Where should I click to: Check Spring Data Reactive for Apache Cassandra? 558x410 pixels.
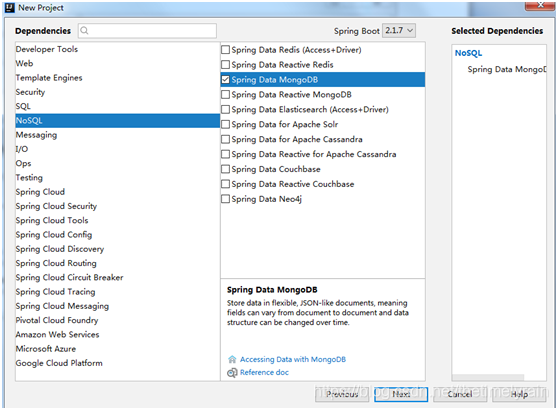click(225, 154)
